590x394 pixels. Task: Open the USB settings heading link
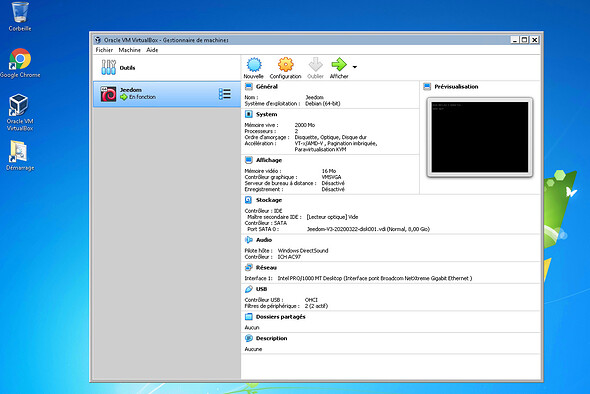tap(262, 289)
